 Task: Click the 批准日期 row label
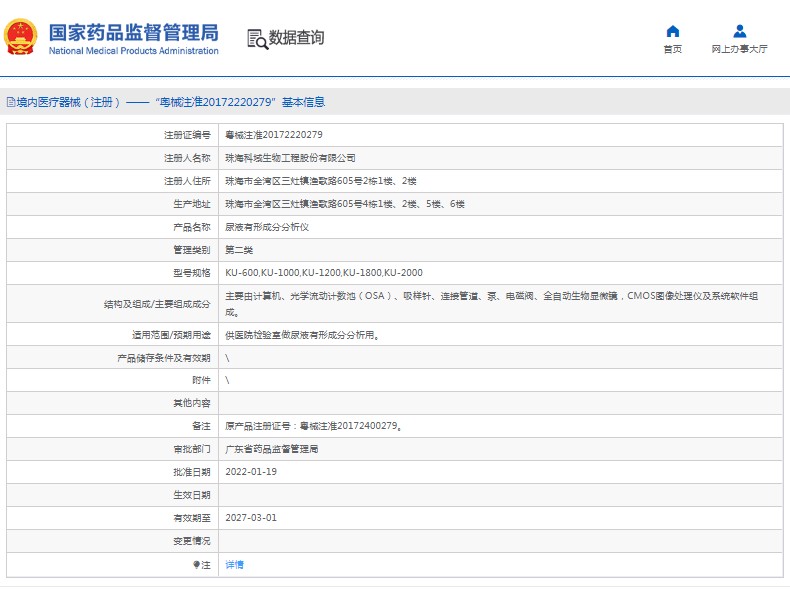point(191,472)
